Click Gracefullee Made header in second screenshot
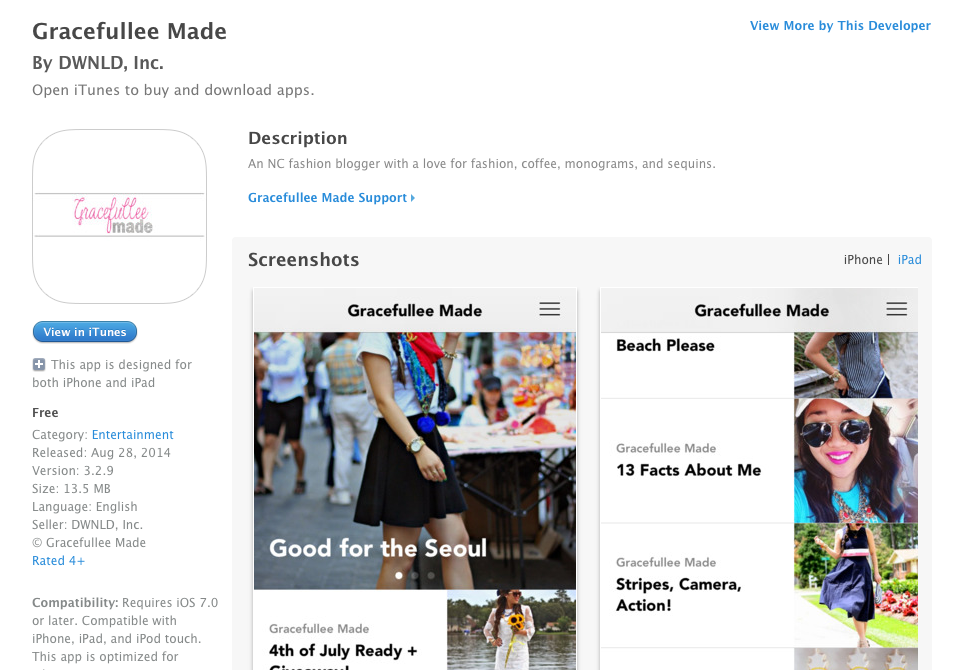This screenshot has width=967, height=670. click(762, 310)
